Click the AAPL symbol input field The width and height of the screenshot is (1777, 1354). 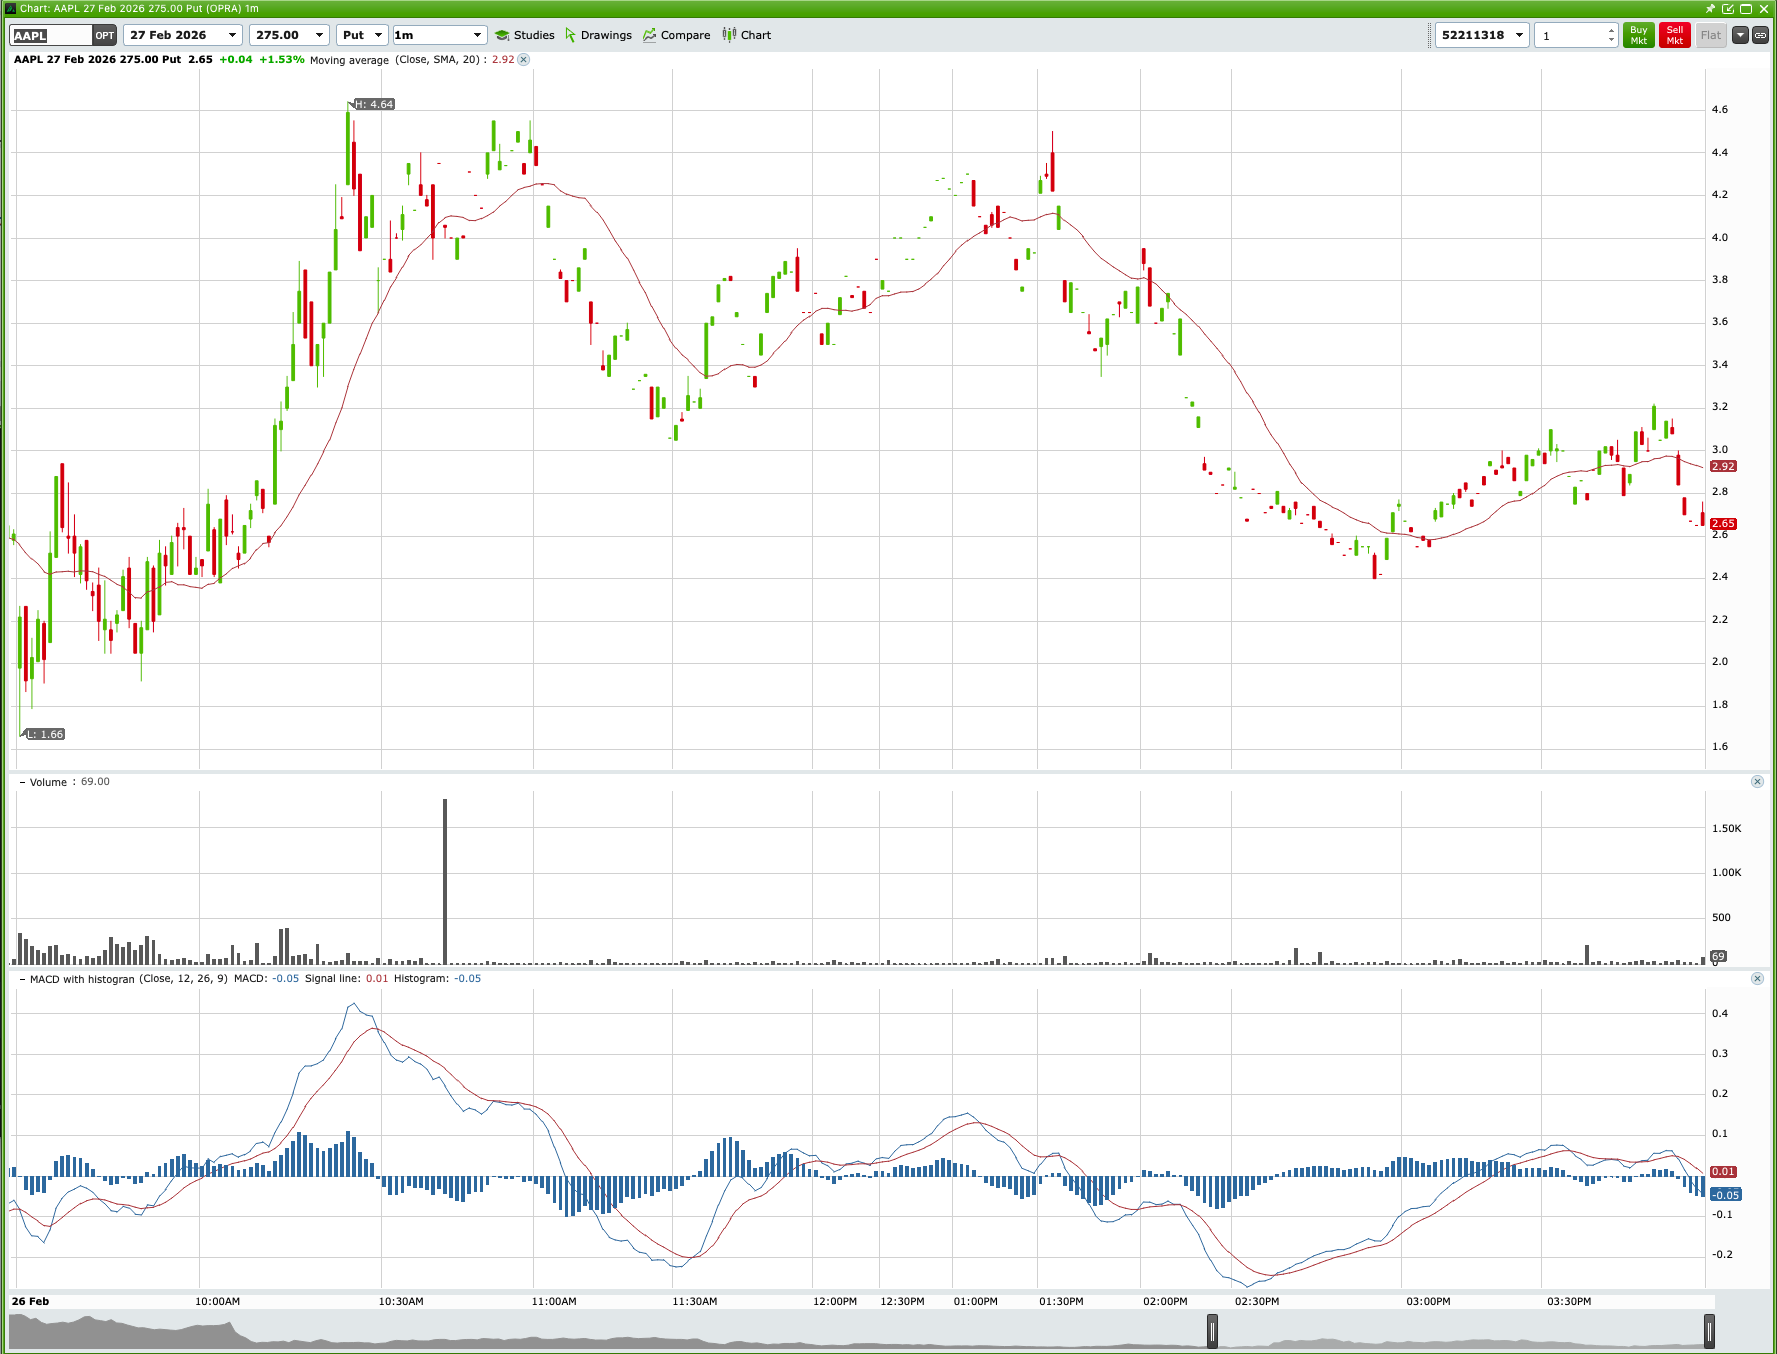pos(50,34)
